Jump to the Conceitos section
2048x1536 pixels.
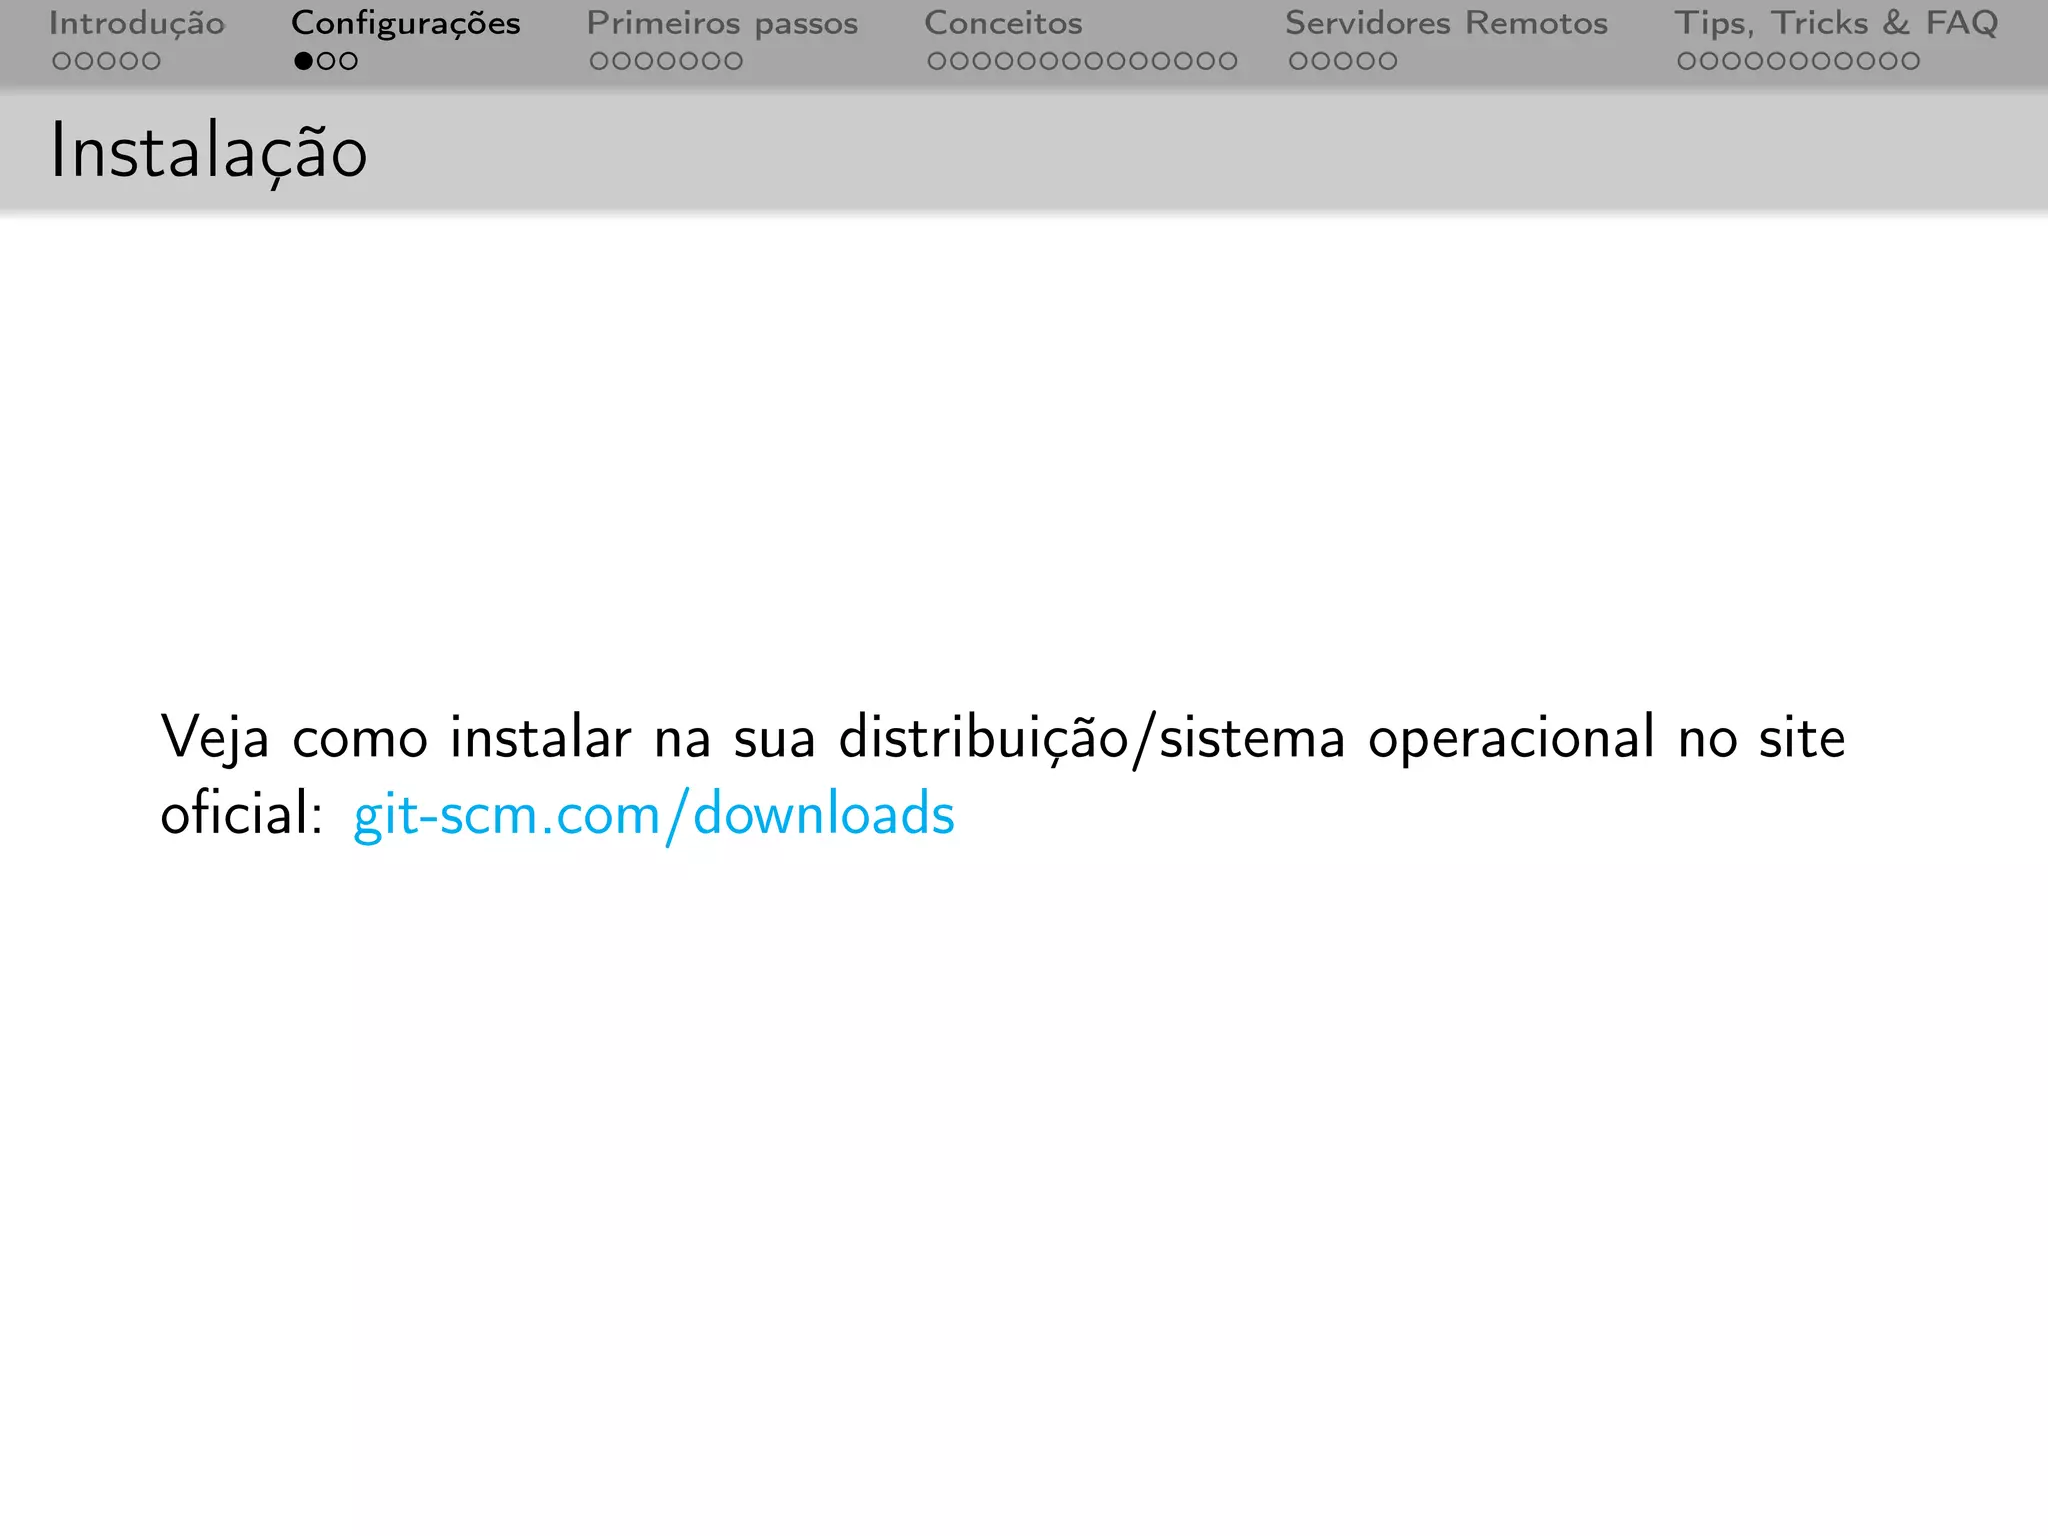1003,23
